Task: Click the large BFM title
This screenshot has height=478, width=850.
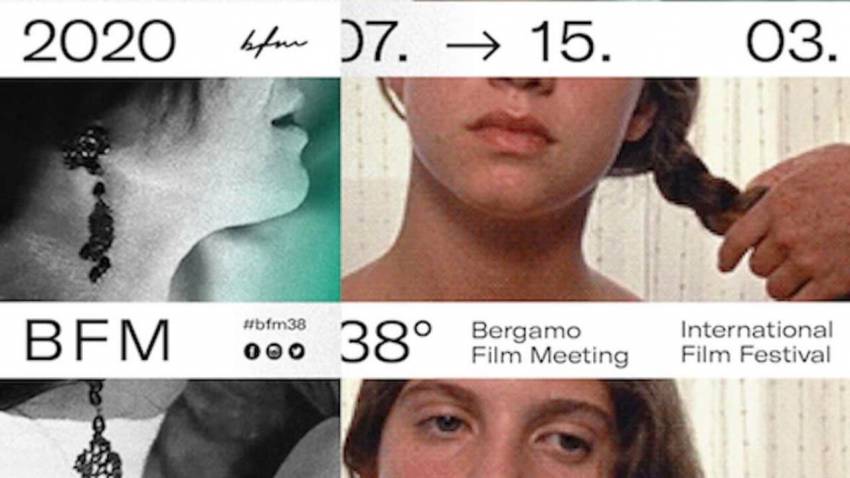Action: click(98, 341)
